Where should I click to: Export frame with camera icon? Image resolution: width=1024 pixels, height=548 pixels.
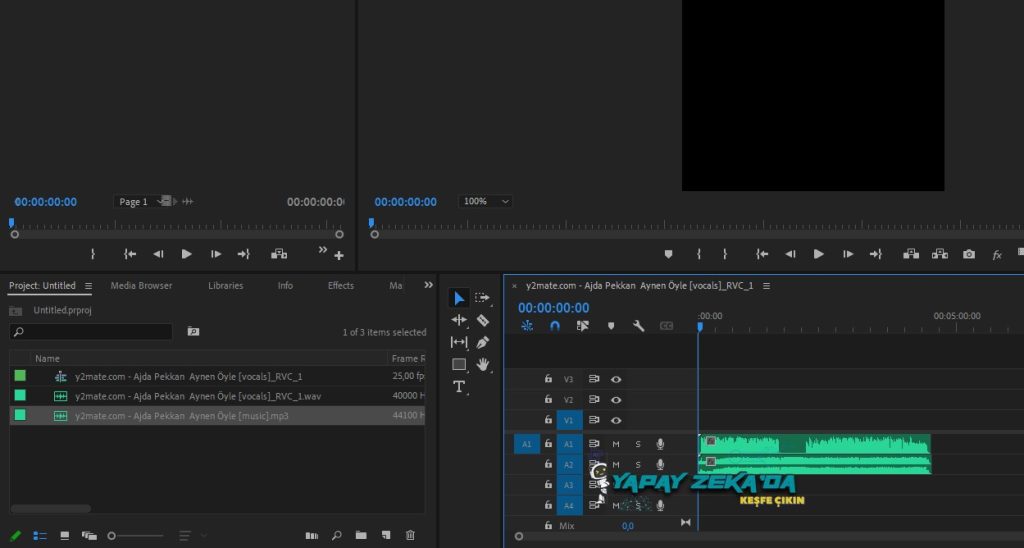pos(968,254)
